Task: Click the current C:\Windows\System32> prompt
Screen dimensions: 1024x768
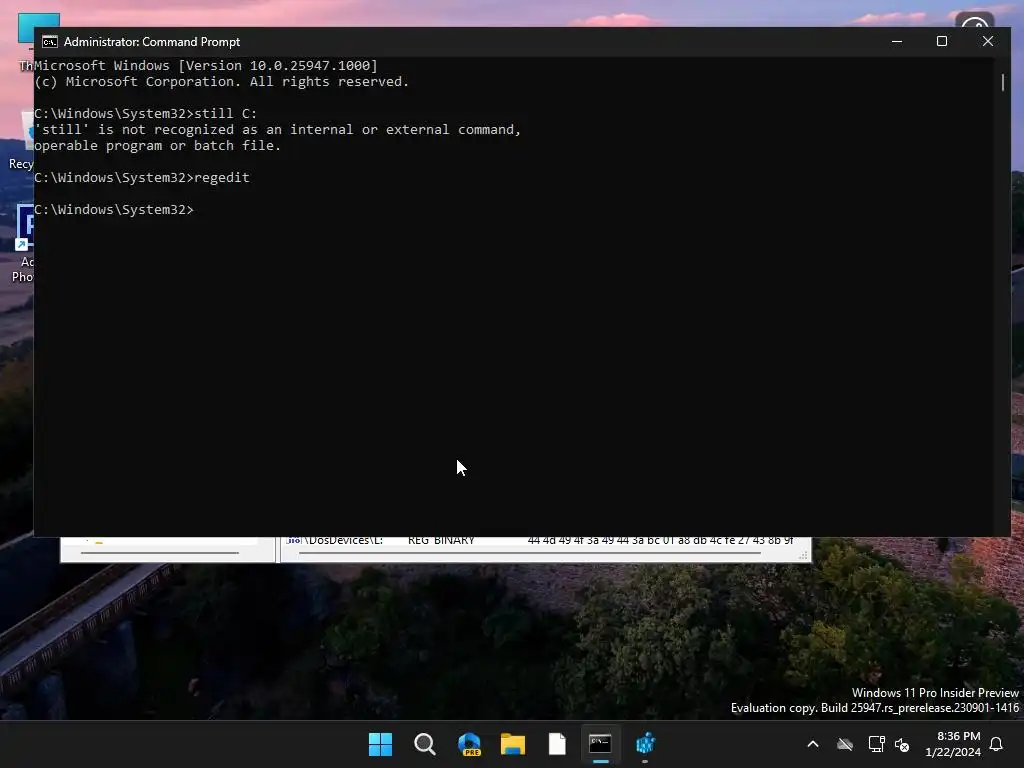Action: 114,210
